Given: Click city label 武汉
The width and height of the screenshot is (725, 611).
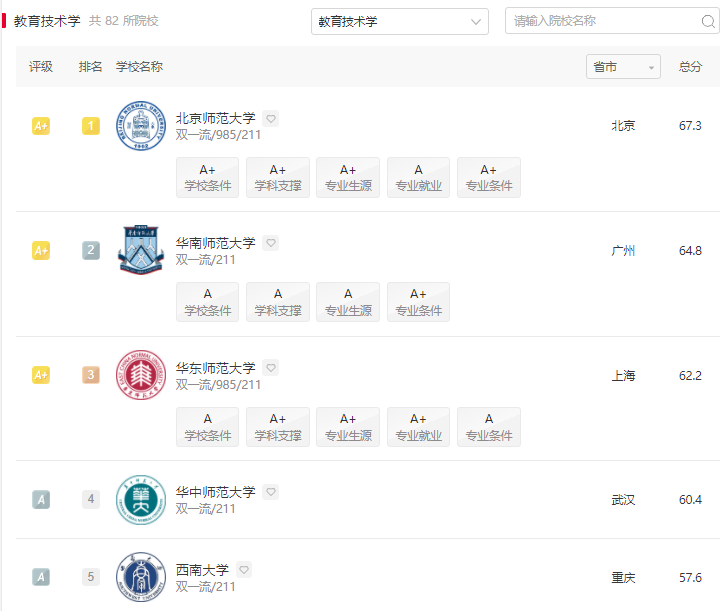Looking at the screenshot, I should point(623,500).
